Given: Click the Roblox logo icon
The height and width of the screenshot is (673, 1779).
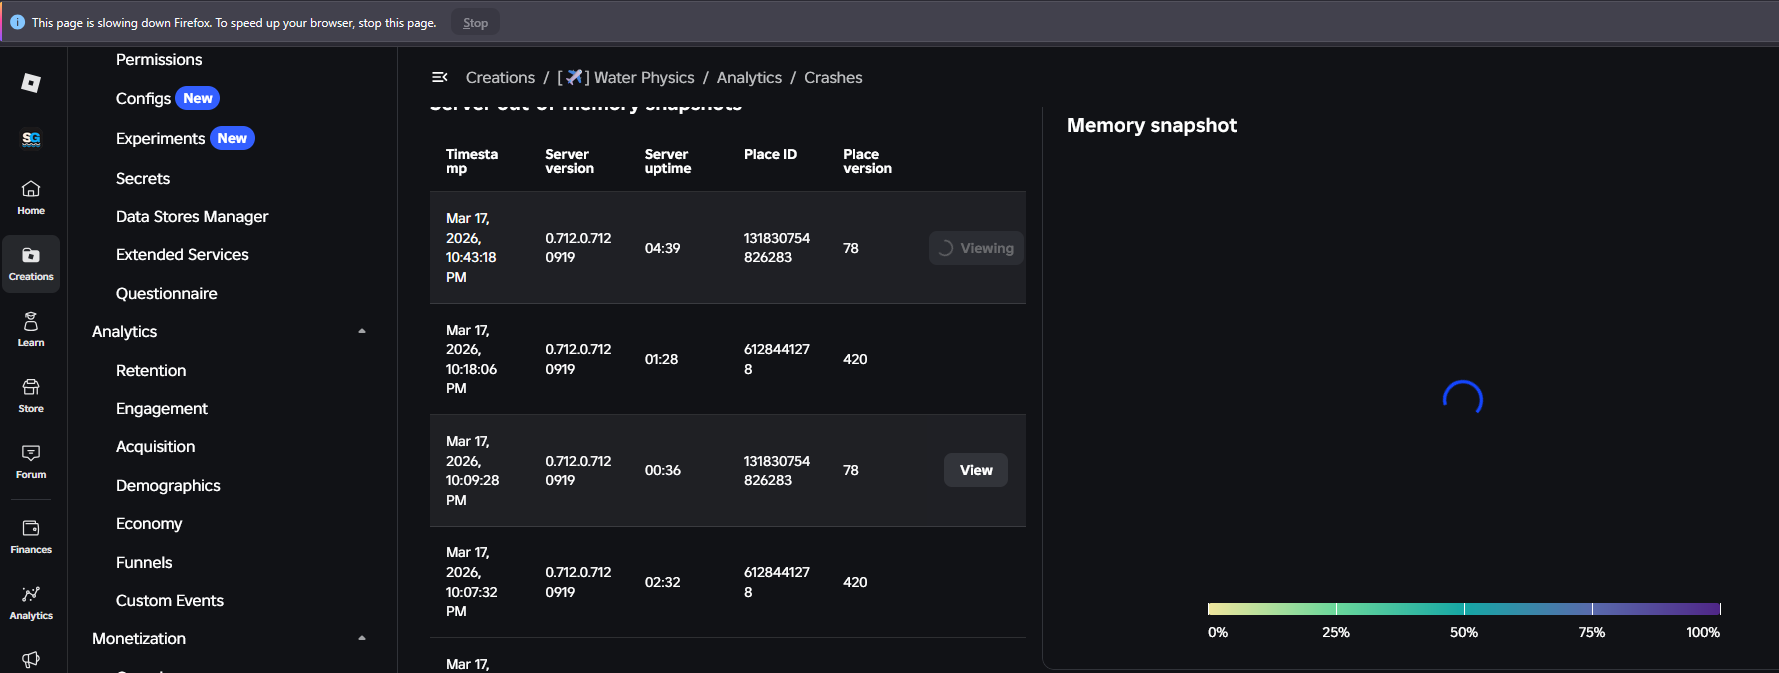Looking at the screenshot, I should pos(31,83).
